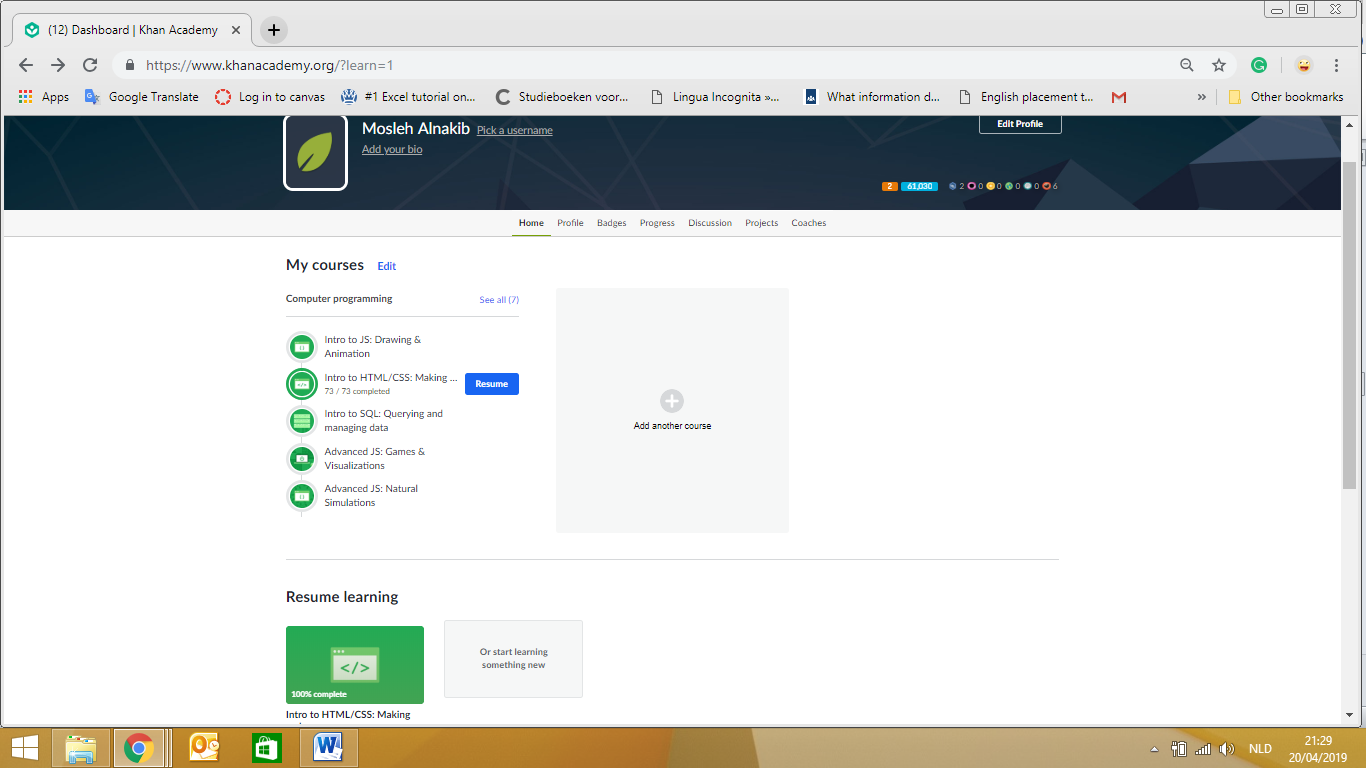This screenshot has width=1366, height=768.
Task: Open the Discussion tab
Action: [710, 223]
